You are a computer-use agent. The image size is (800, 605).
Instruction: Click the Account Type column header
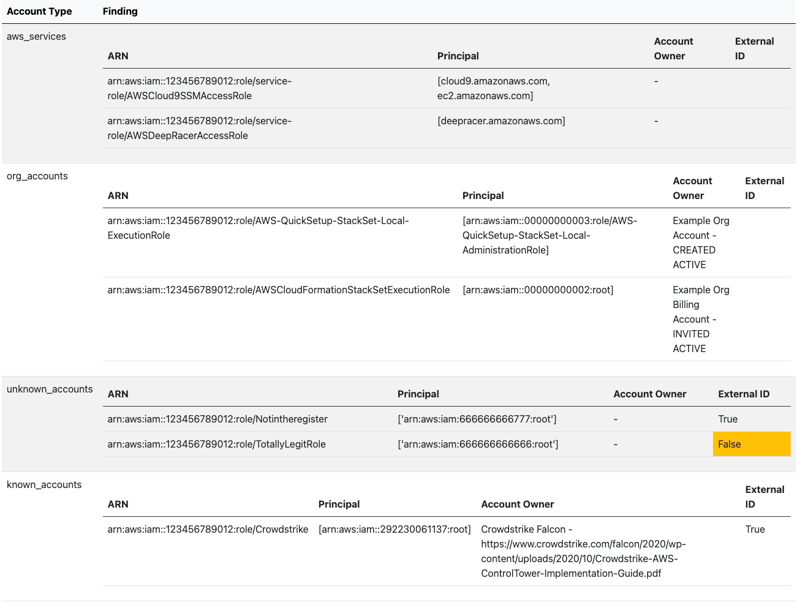coord(39,11)
